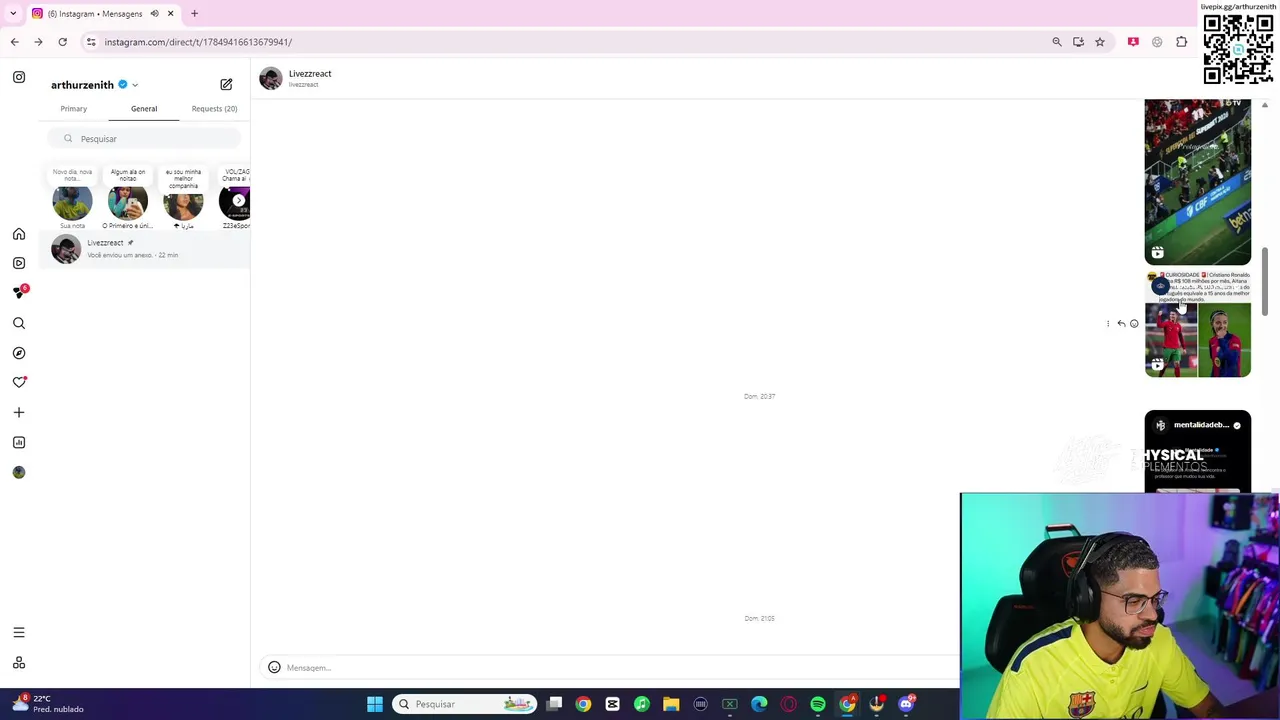Open browser Extensions puzzle icon

click(x=1181, y=42)
